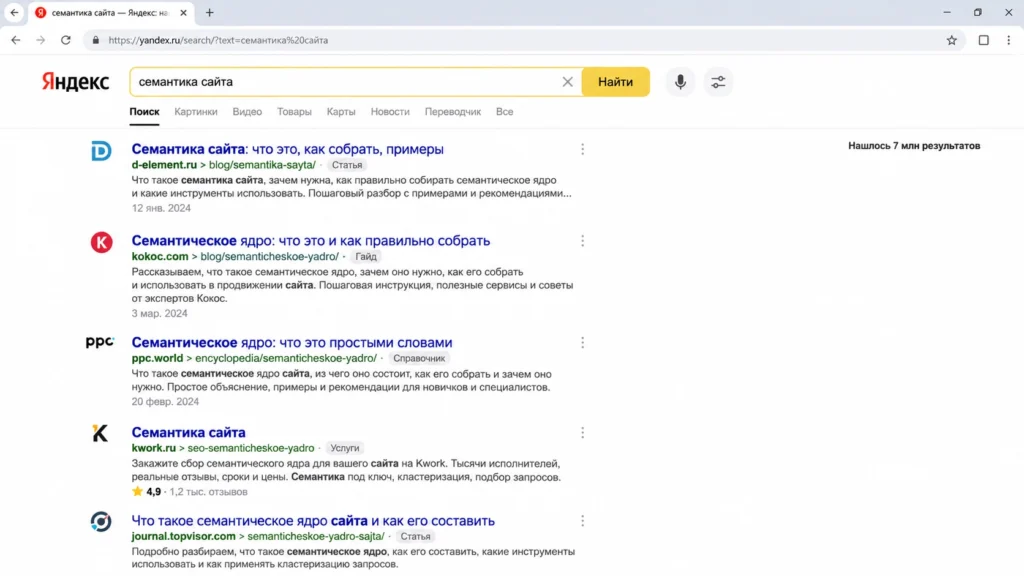Open options menu for ppc.world result
Image resolution: width=1024 pixels, height=576 pixels.
[582, 343]
